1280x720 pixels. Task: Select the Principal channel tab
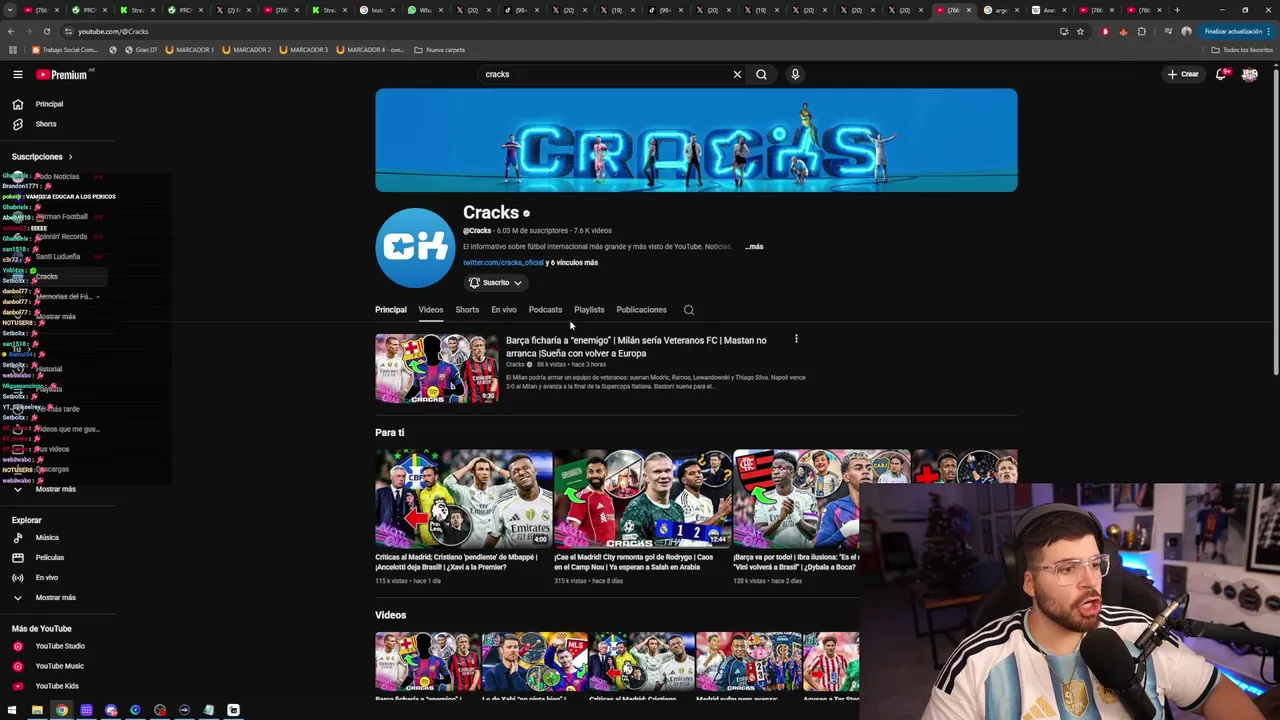point(391,310)
